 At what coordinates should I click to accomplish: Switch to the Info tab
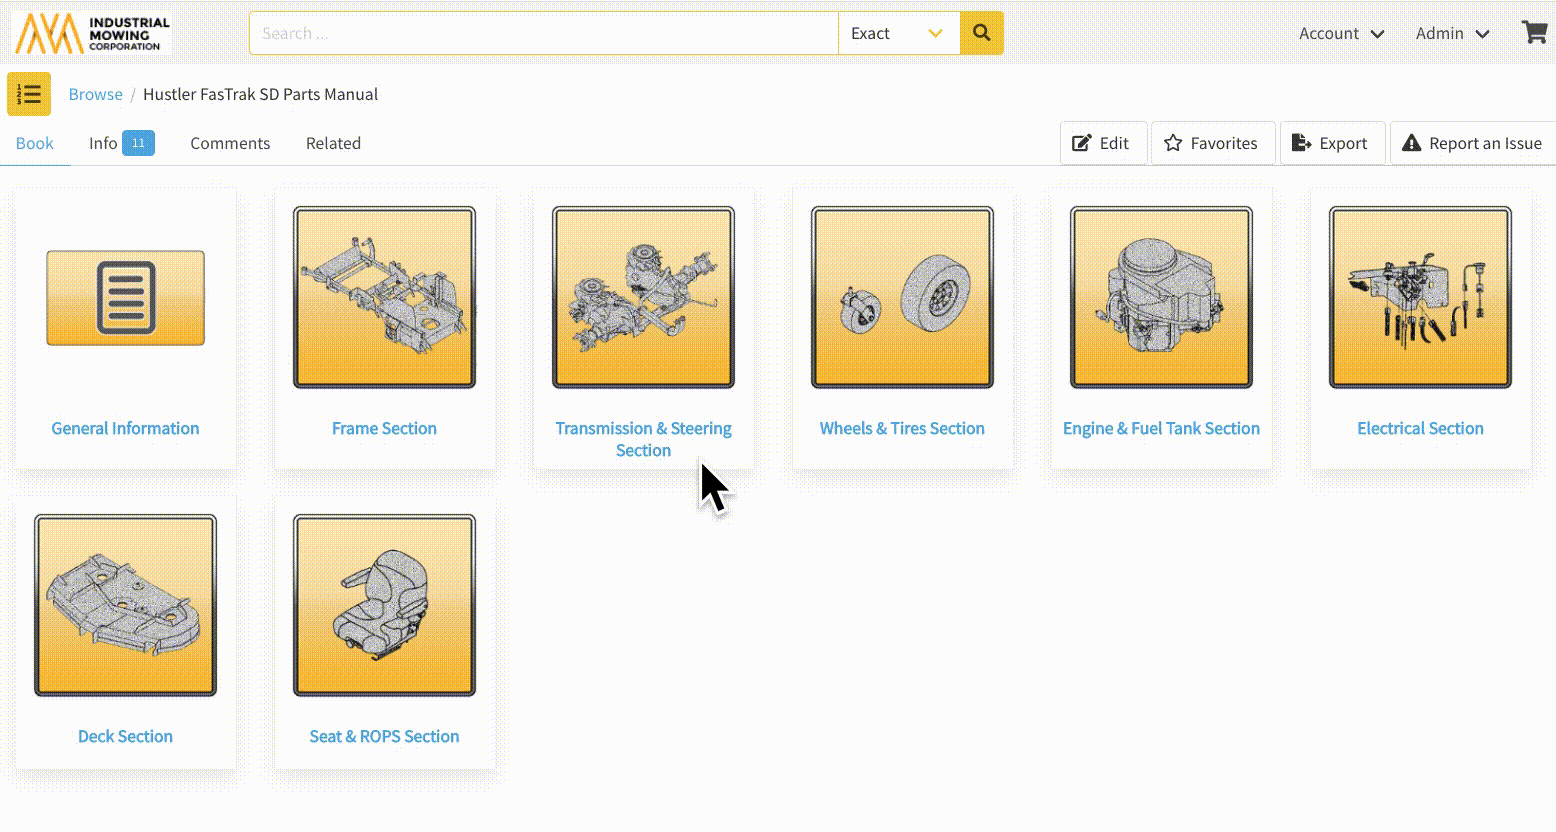119,143
